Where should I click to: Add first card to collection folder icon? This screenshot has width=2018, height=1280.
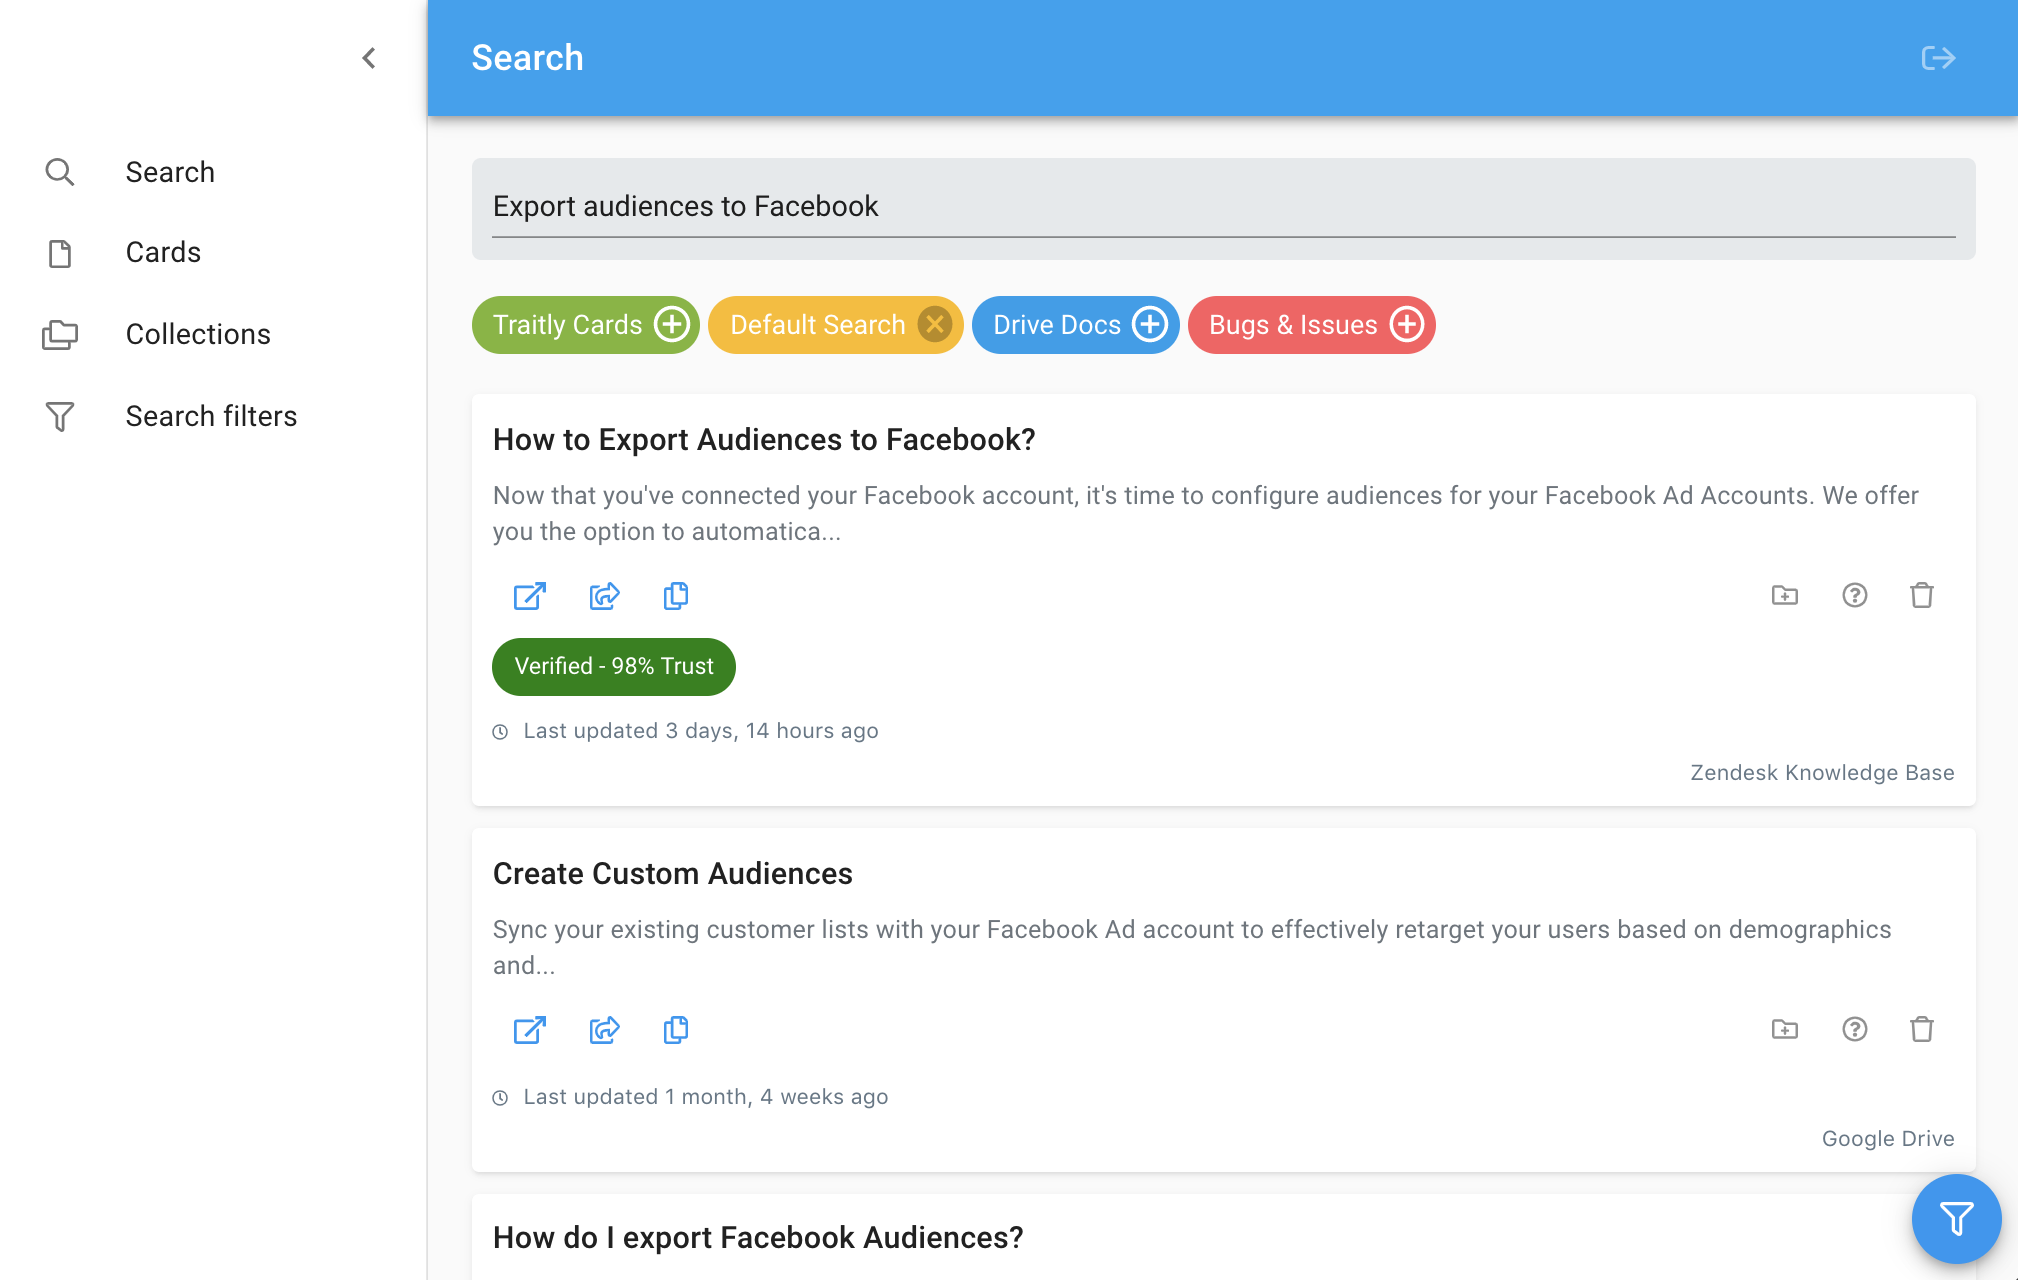pos(1784,596)
